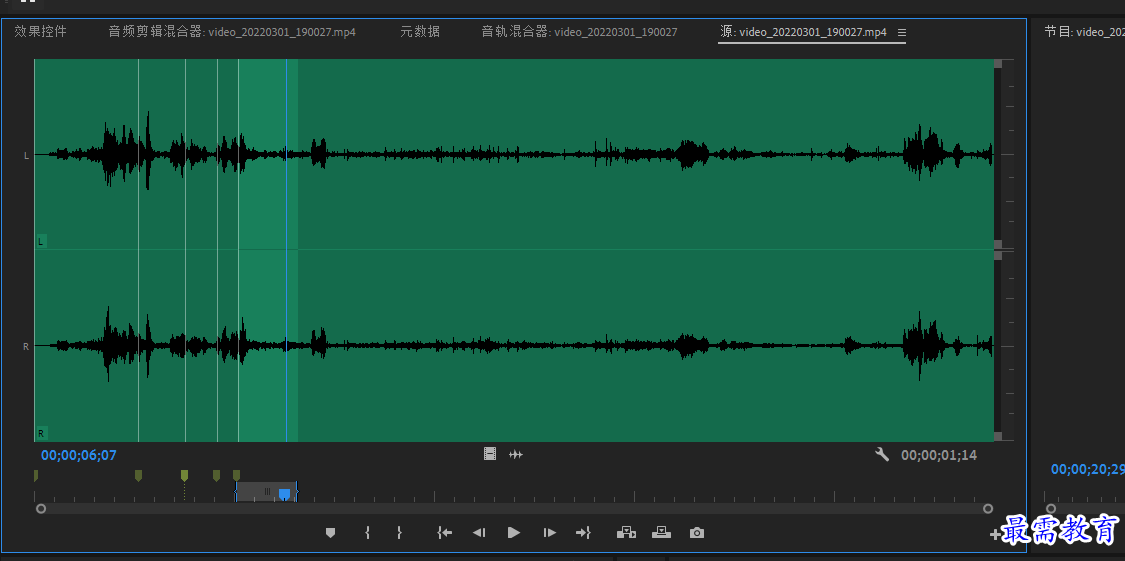Step forward one frame

tap(550, 532)
